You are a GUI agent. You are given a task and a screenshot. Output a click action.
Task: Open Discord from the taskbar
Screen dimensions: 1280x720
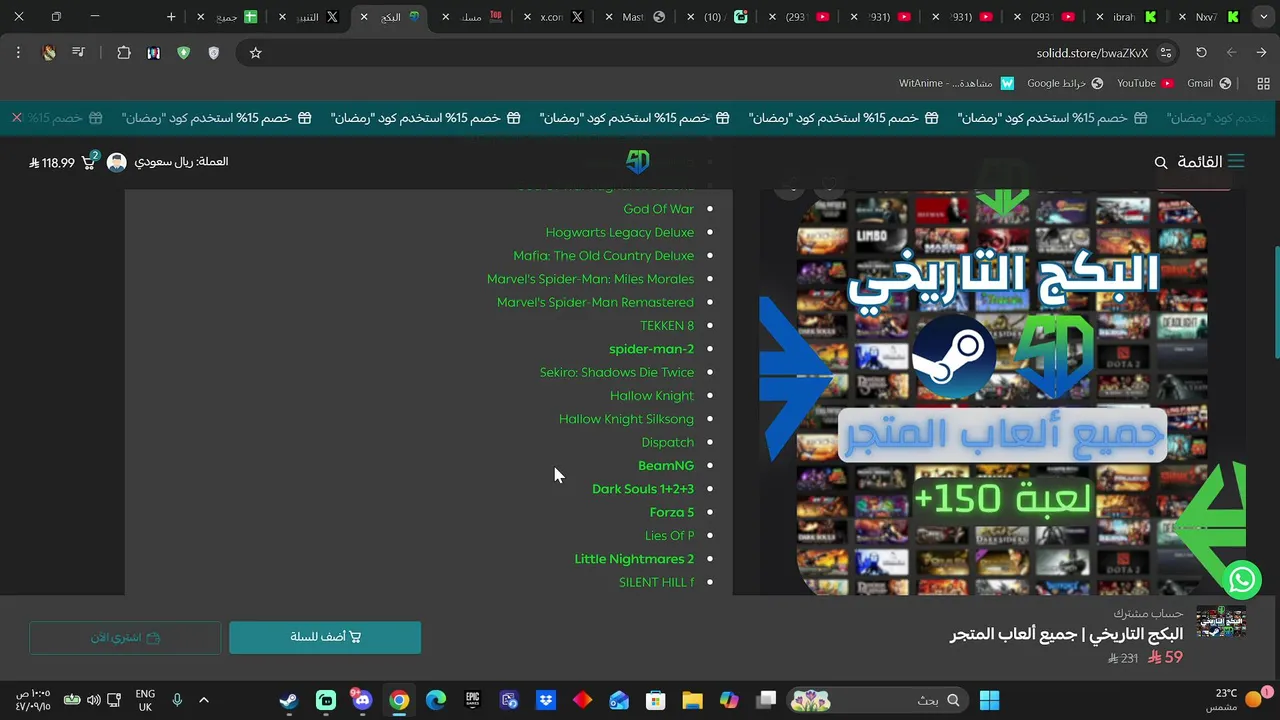pyautogui.click(x=362, y=700)
